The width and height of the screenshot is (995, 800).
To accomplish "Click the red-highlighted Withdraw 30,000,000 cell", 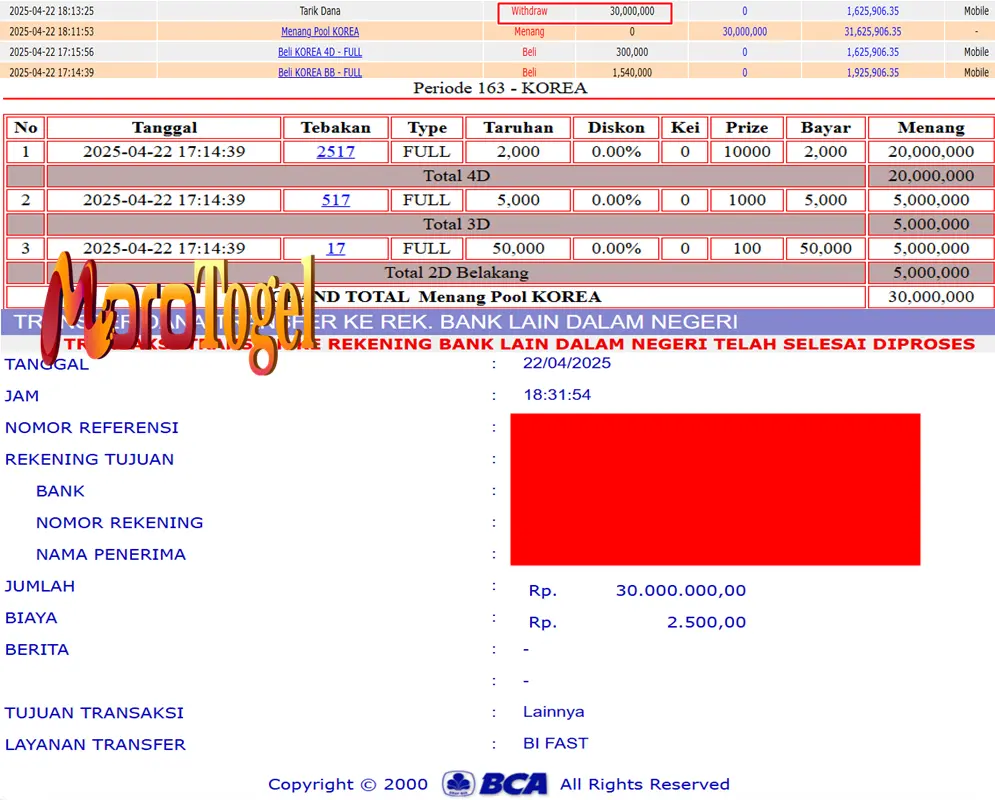I will pyautogui.click(x=585, y=11).
